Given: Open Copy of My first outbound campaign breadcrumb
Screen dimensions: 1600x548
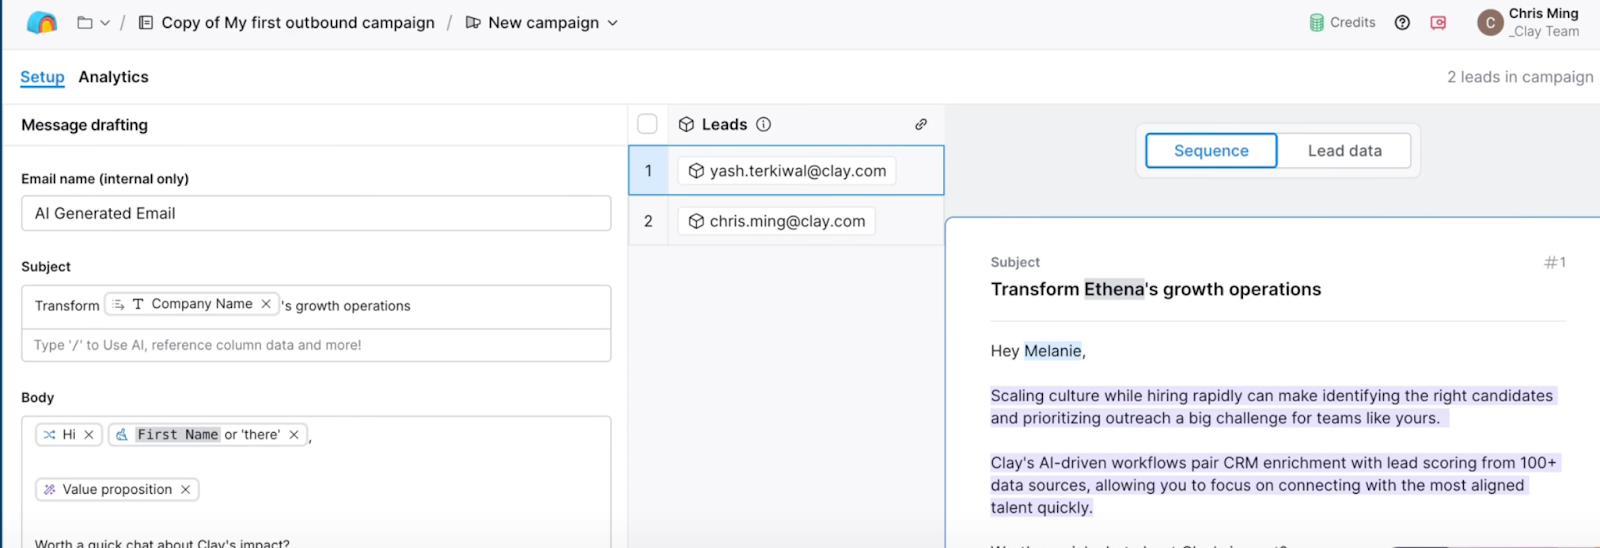Looking at the screenshot, I should click(x=298, y=22).
